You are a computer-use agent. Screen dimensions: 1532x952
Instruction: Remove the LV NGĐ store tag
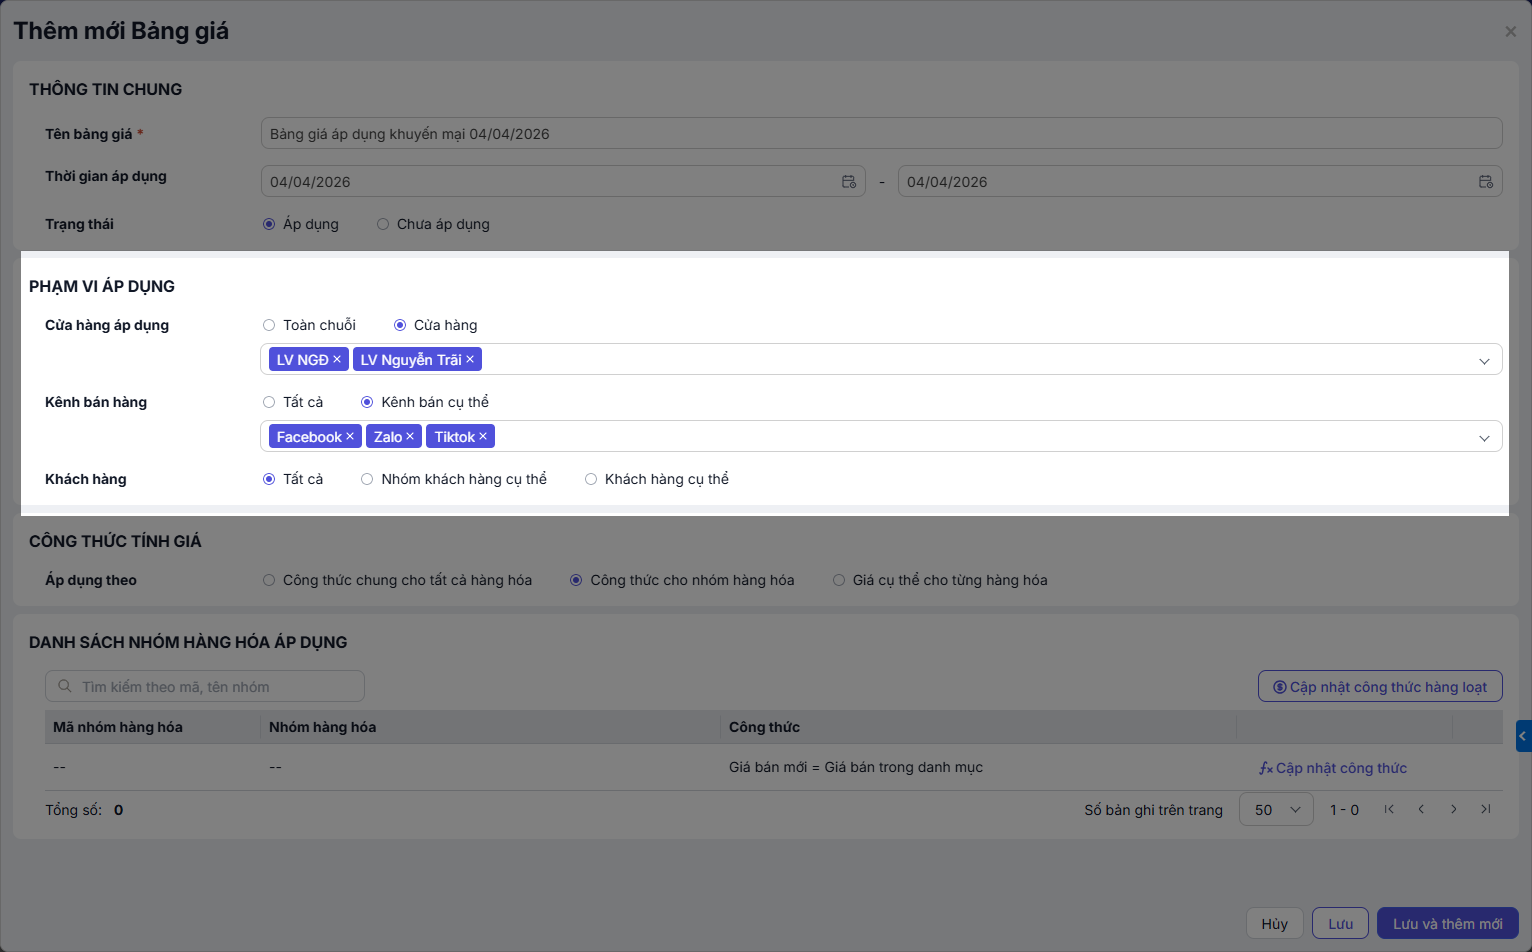point(337,360)
